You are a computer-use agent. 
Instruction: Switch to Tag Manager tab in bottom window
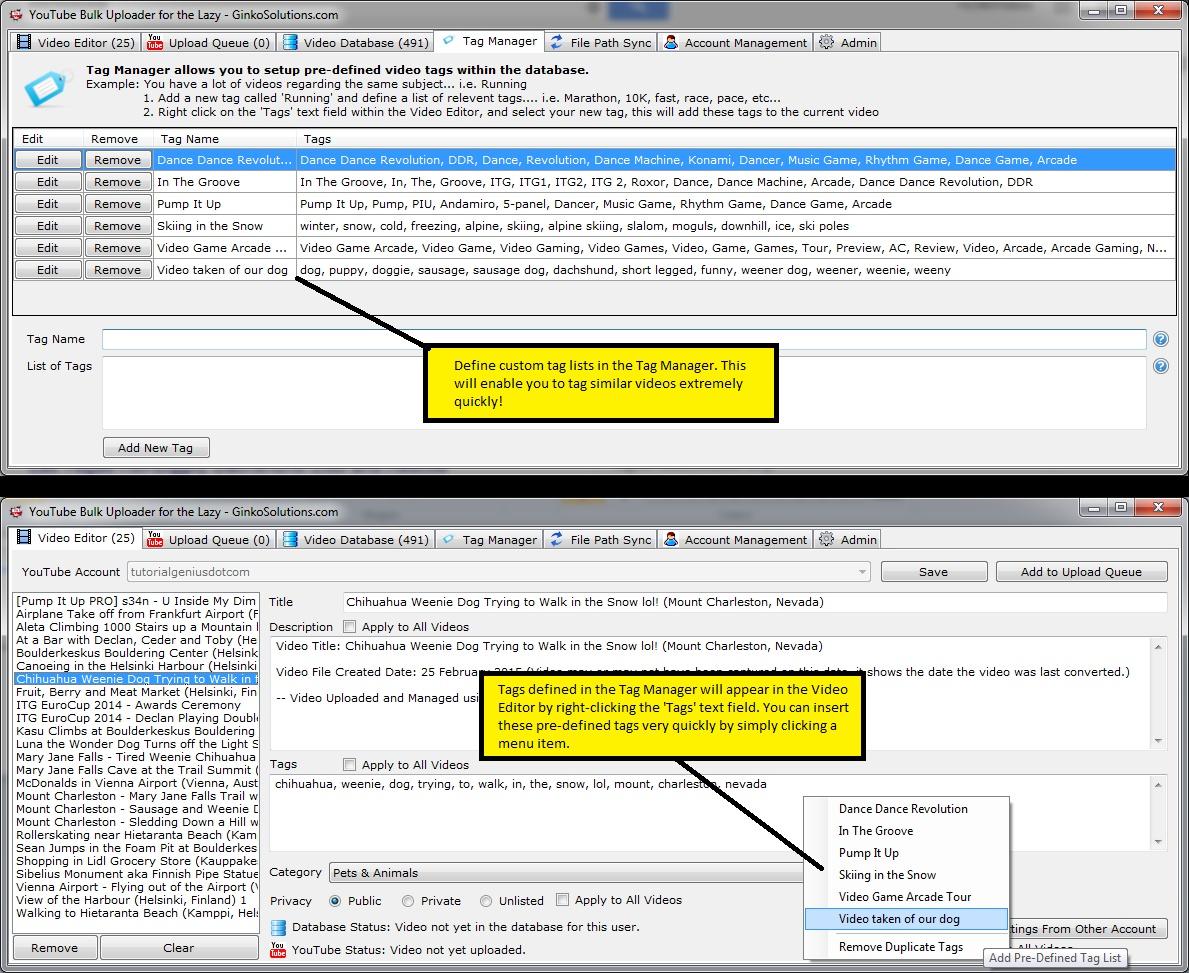pos(490,539)
